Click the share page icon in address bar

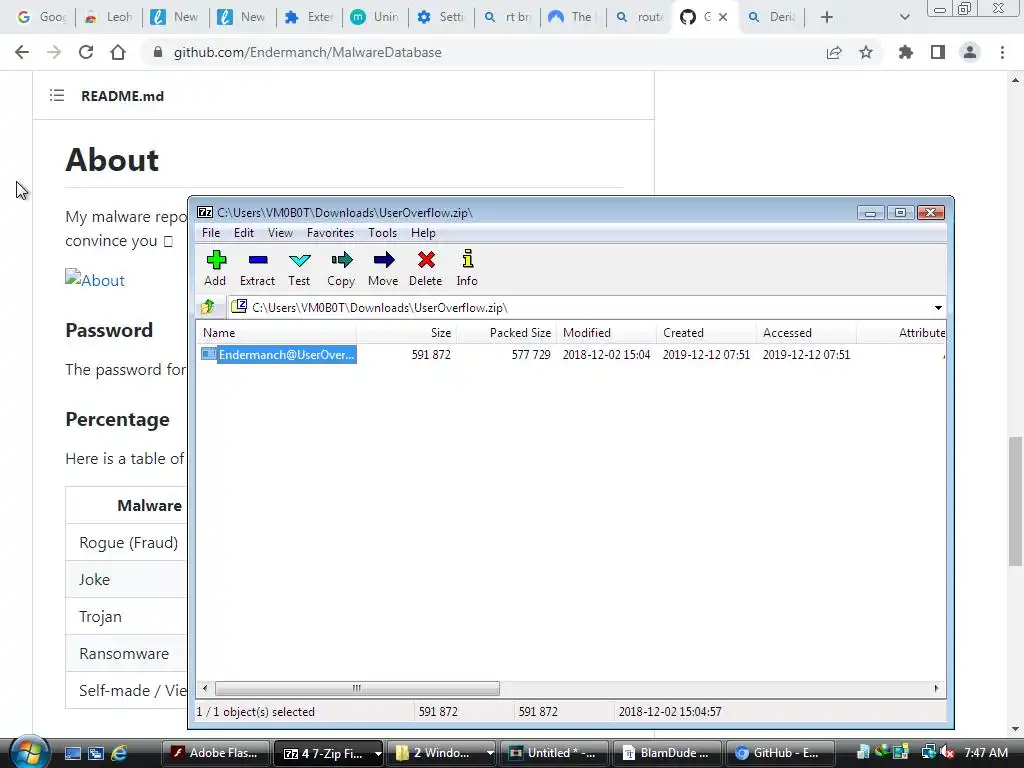click(x=834, y=52)
